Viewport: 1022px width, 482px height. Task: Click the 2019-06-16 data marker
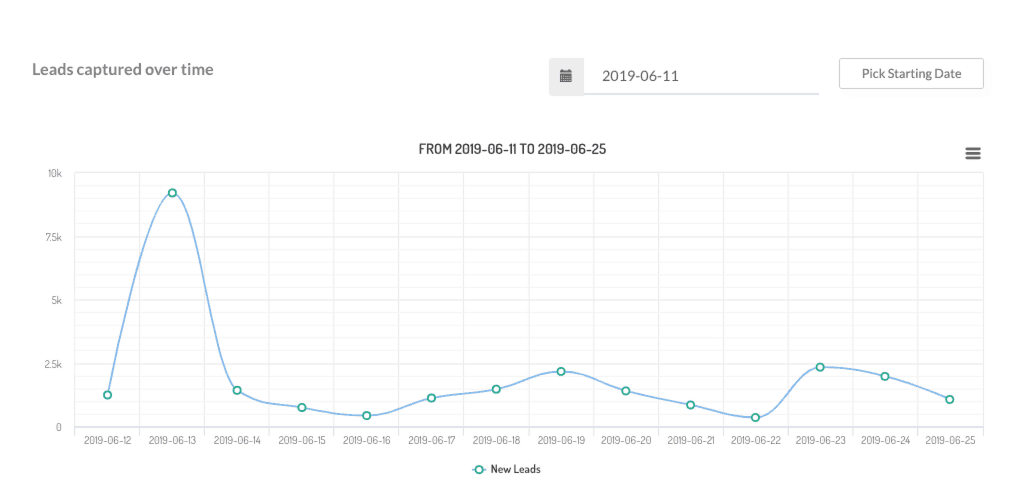tap(367, 416)
